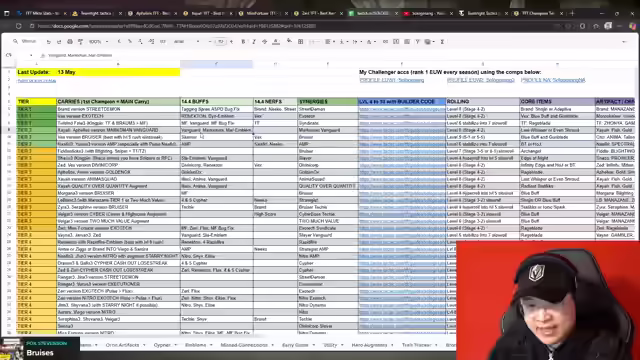Select the 14.4 BUFFS header cell

point(217,102)
